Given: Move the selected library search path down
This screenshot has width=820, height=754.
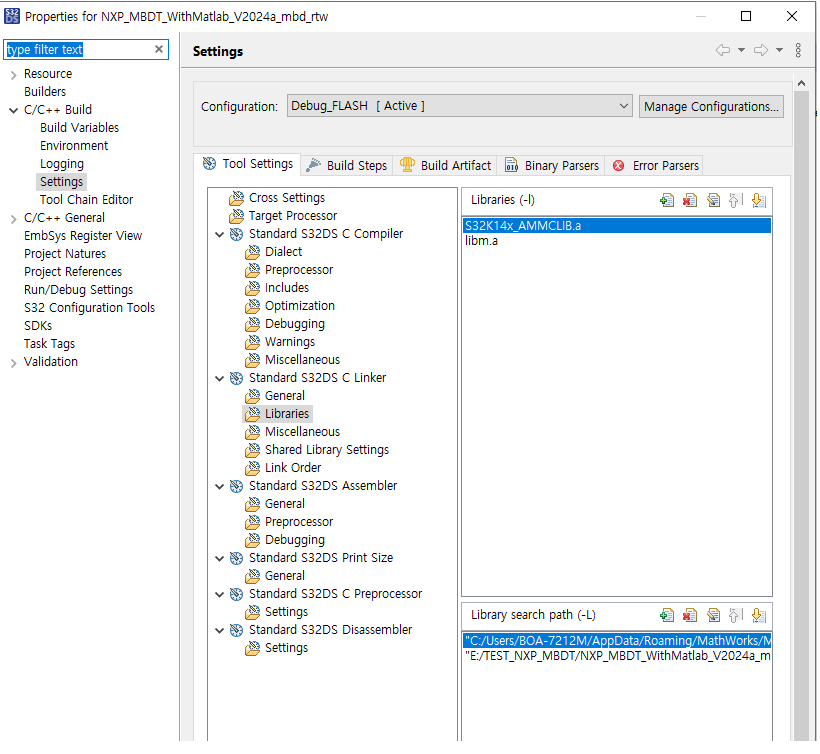Looking at the screenshot, I should coord(759,616).
